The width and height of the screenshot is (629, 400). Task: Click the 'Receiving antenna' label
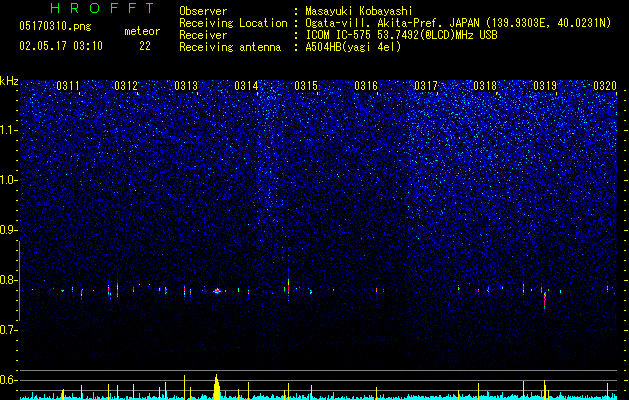pyautogui.click(x=230, y=47)
